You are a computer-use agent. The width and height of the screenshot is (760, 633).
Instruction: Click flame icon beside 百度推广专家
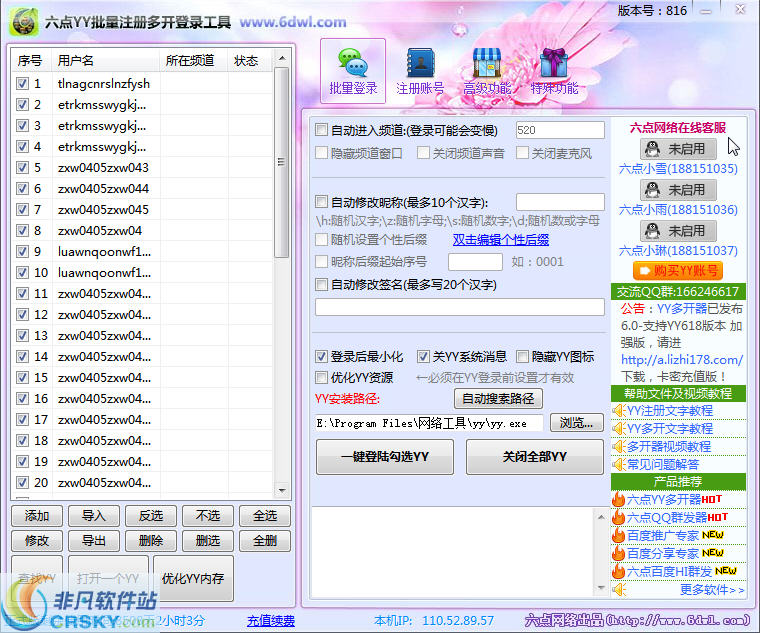[x=618, y=535]
